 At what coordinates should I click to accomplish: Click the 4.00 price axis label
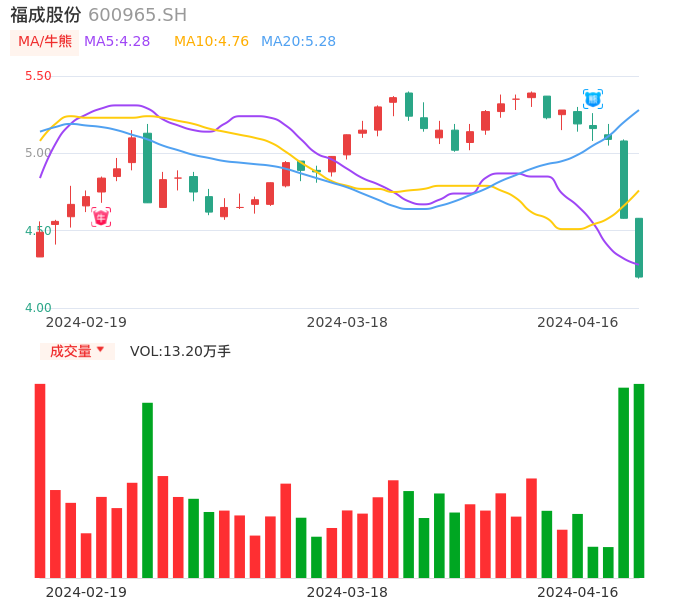point(38,308)
